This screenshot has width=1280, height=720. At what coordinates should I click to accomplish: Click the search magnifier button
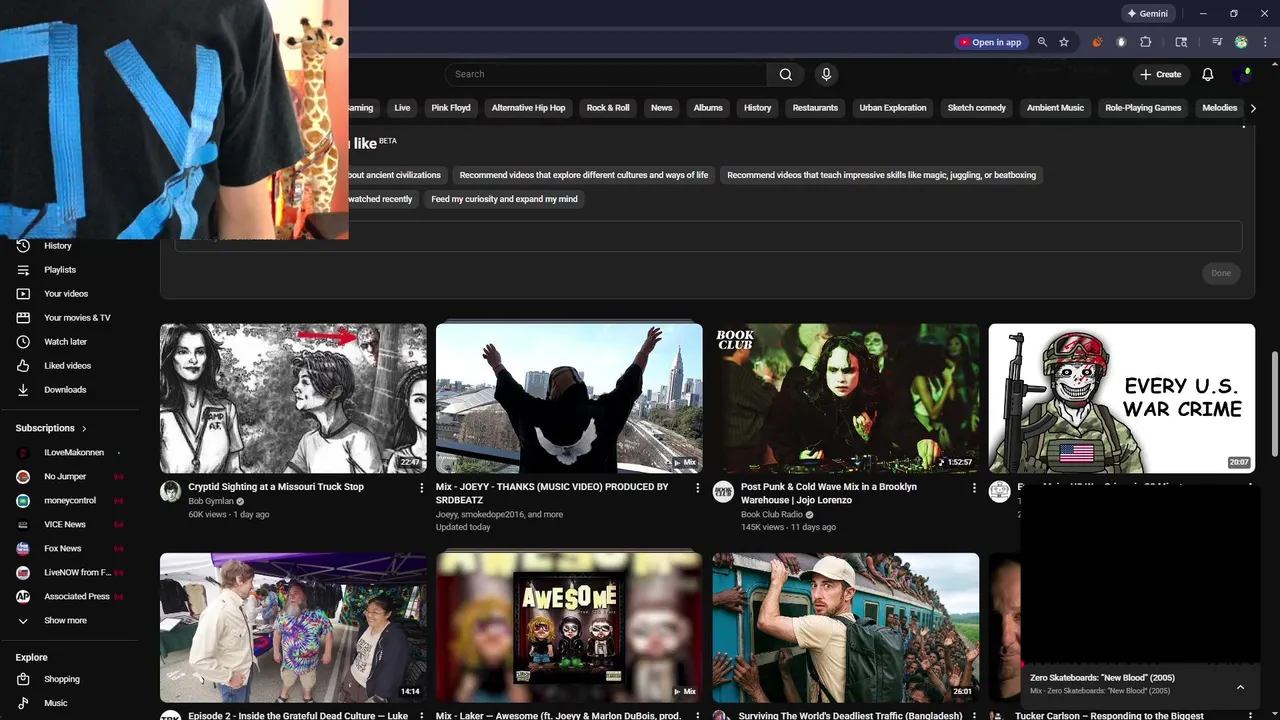(x=786, y=74)
